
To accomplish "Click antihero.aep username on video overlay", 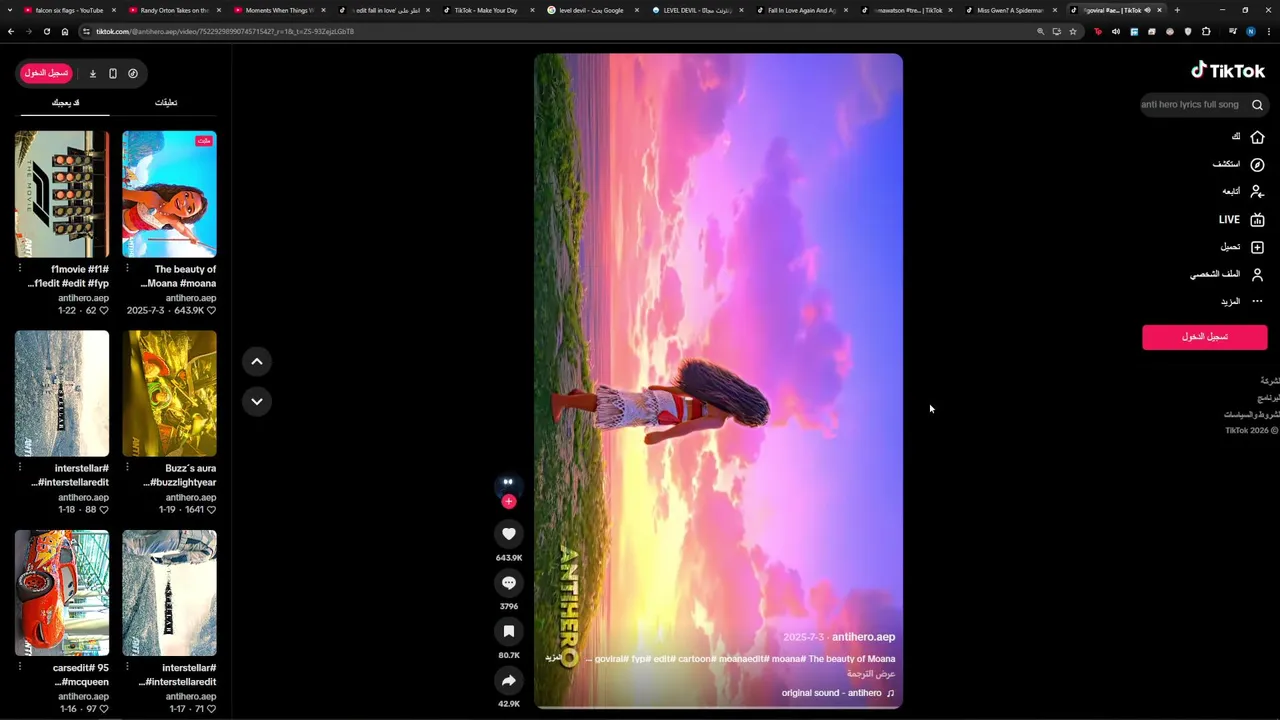I will coord(863,637).
